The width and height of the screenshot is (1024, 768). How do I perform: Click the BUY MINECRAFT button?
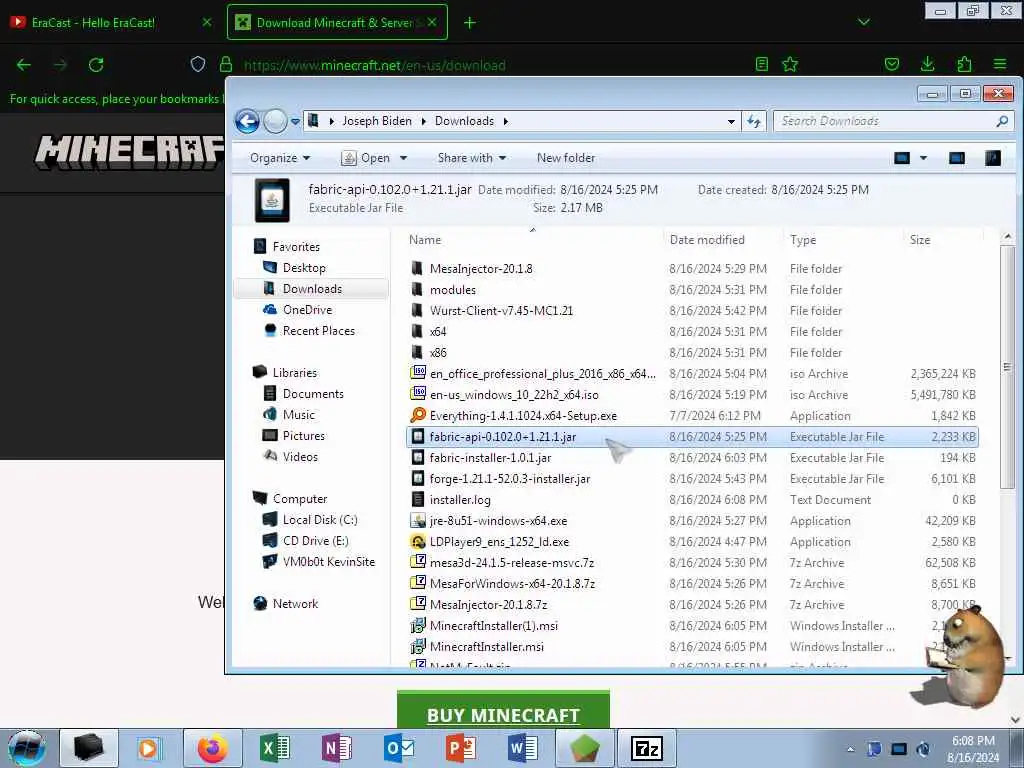(x=503, y=711)
